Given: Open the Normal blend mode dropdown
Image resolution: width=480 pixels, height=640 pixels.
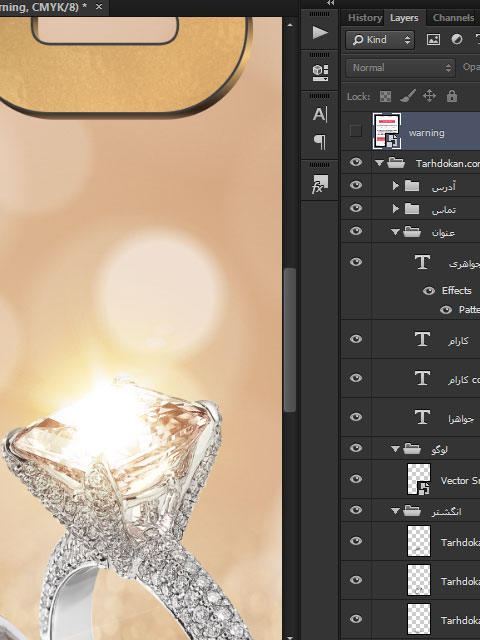Looking at the screenshot, I should coord(400,68).
